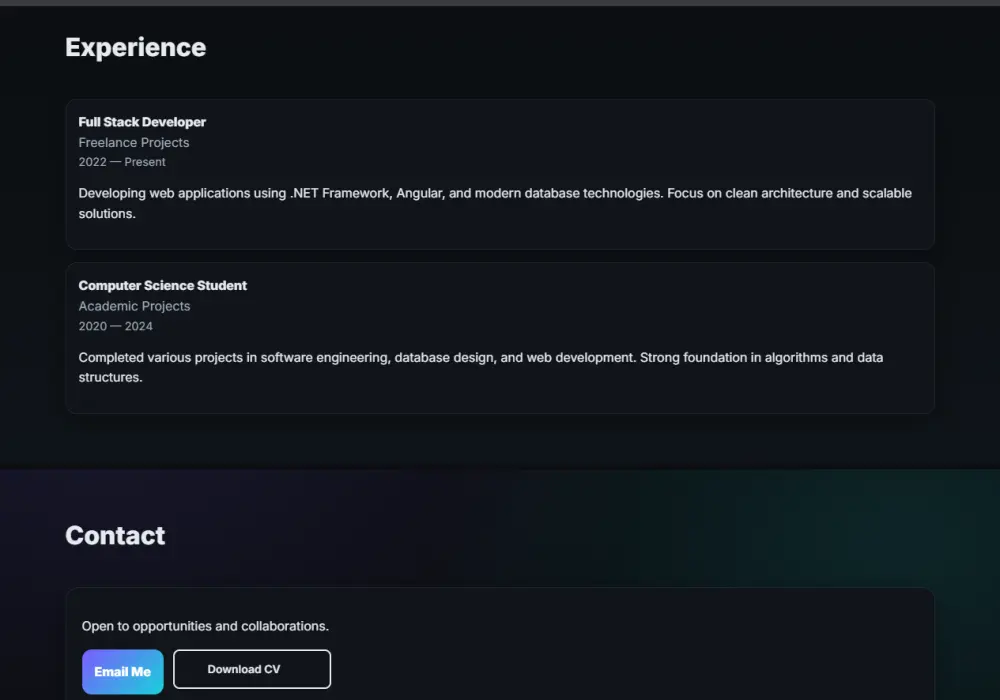The image size is (1000, 700).
Task: Click the word "solutions." ending the developer description
Action: click(107, 214)
